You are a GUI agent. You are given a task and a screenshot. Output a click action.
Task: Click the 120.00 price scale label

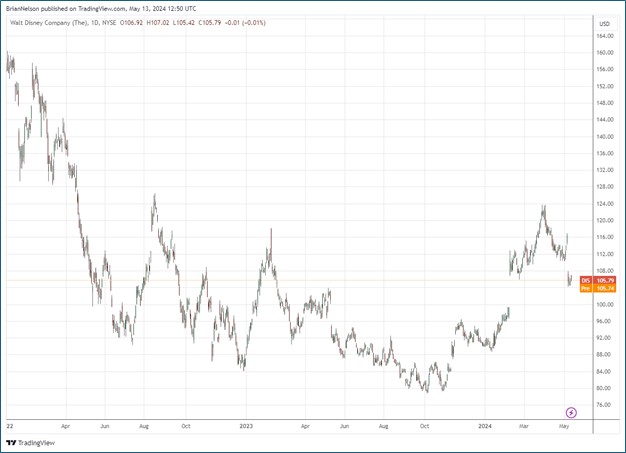point(604,220)
